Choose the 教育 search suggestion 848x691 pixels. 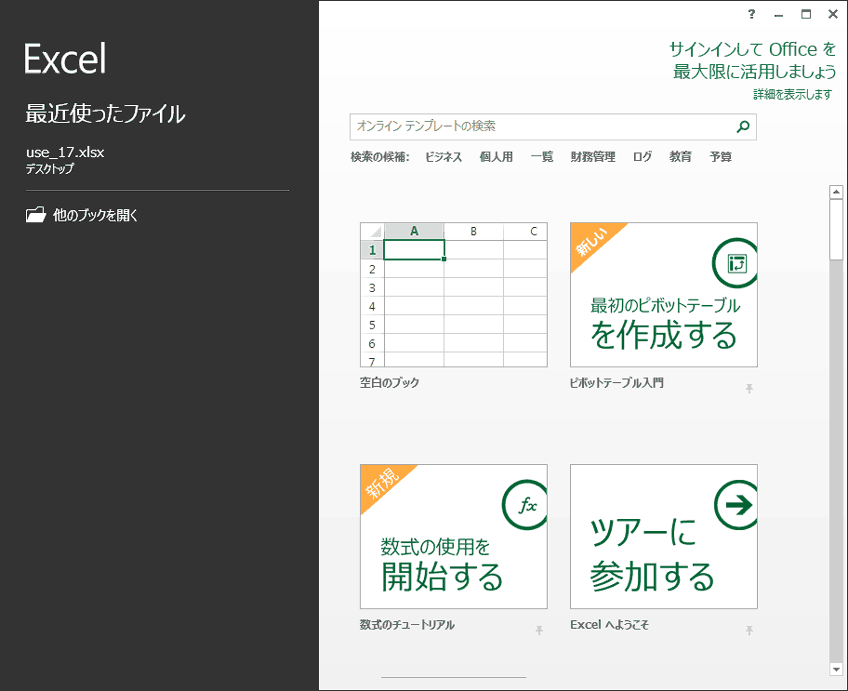pos(680,157)
